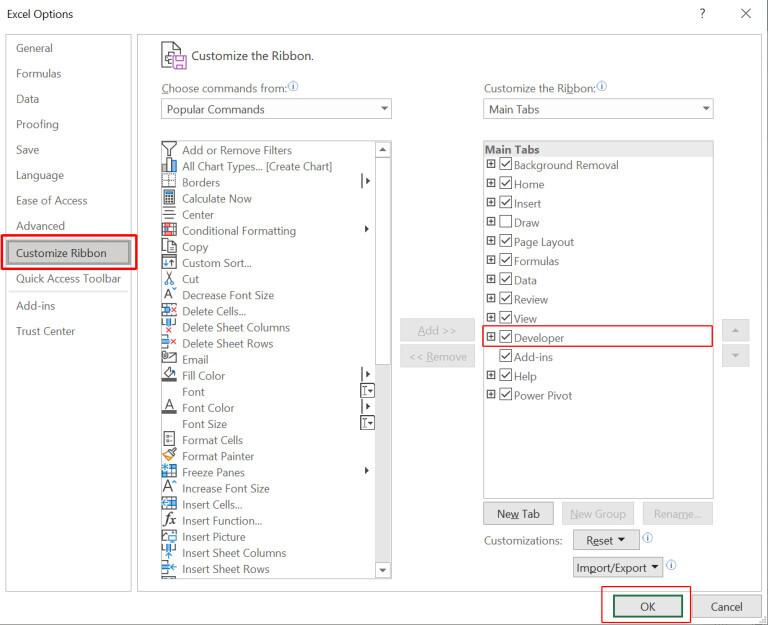Click the OK button
768x625 pixels.
coord(648,606)
